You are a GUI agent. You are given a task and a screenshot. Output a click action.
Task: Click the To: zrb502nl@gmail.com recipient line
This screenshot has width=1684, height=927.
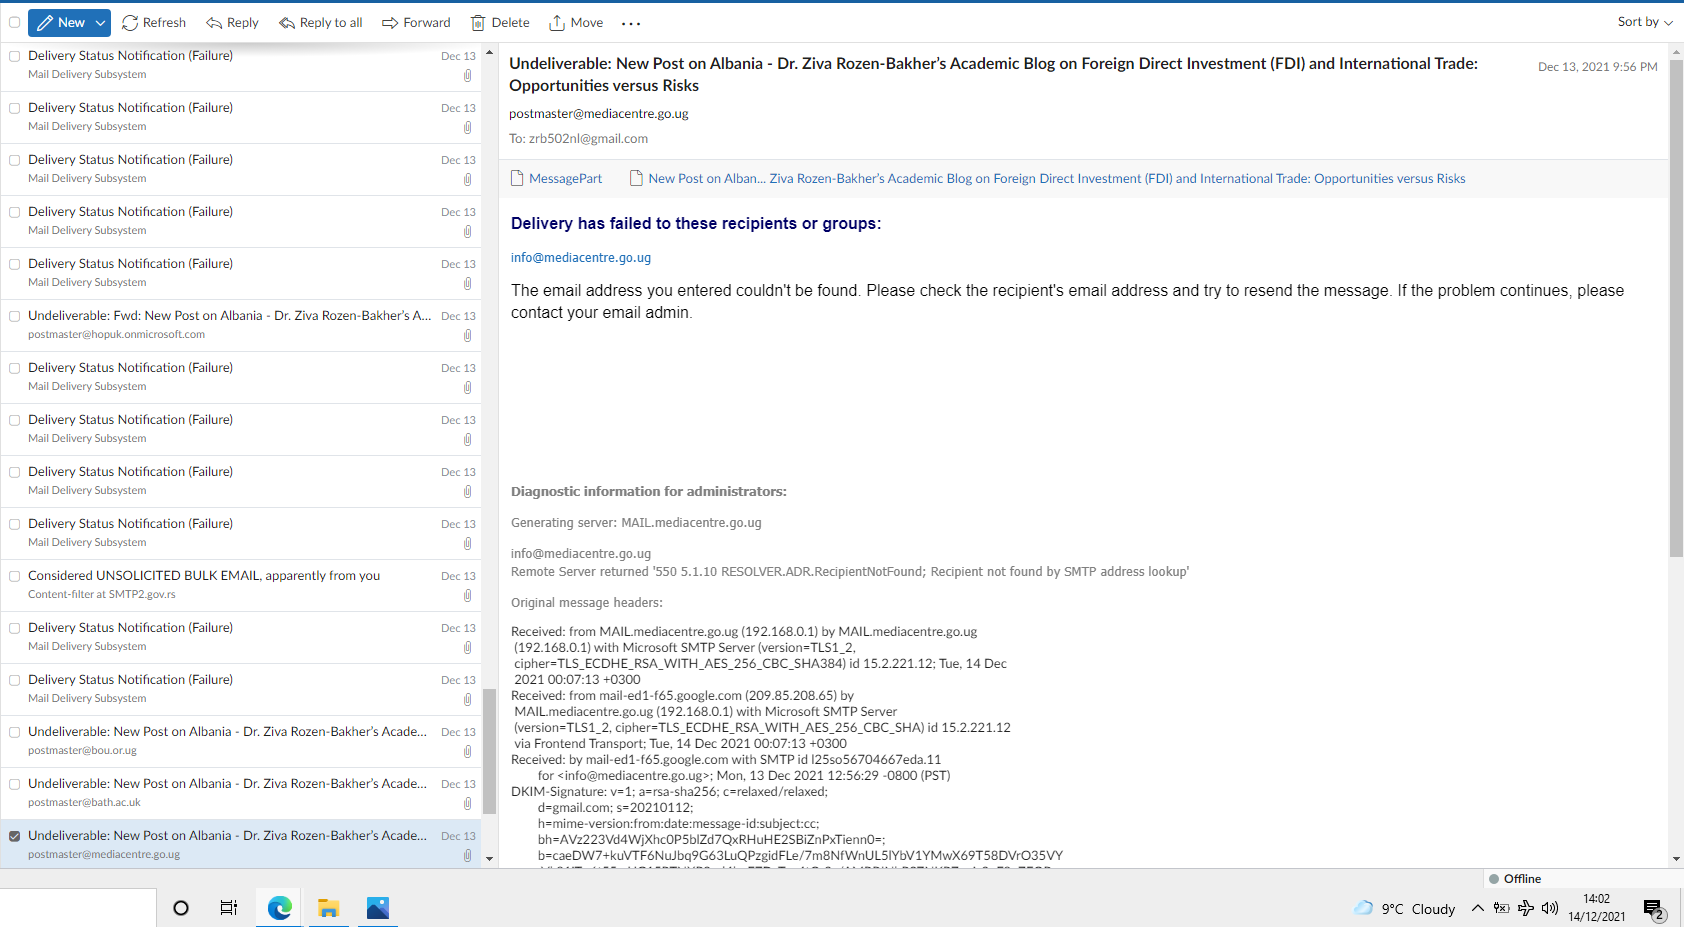(578, 139)
